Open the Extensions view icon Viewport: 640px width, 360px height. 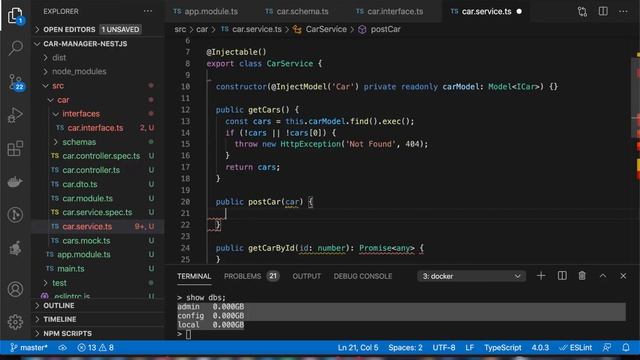pos(16,149)
